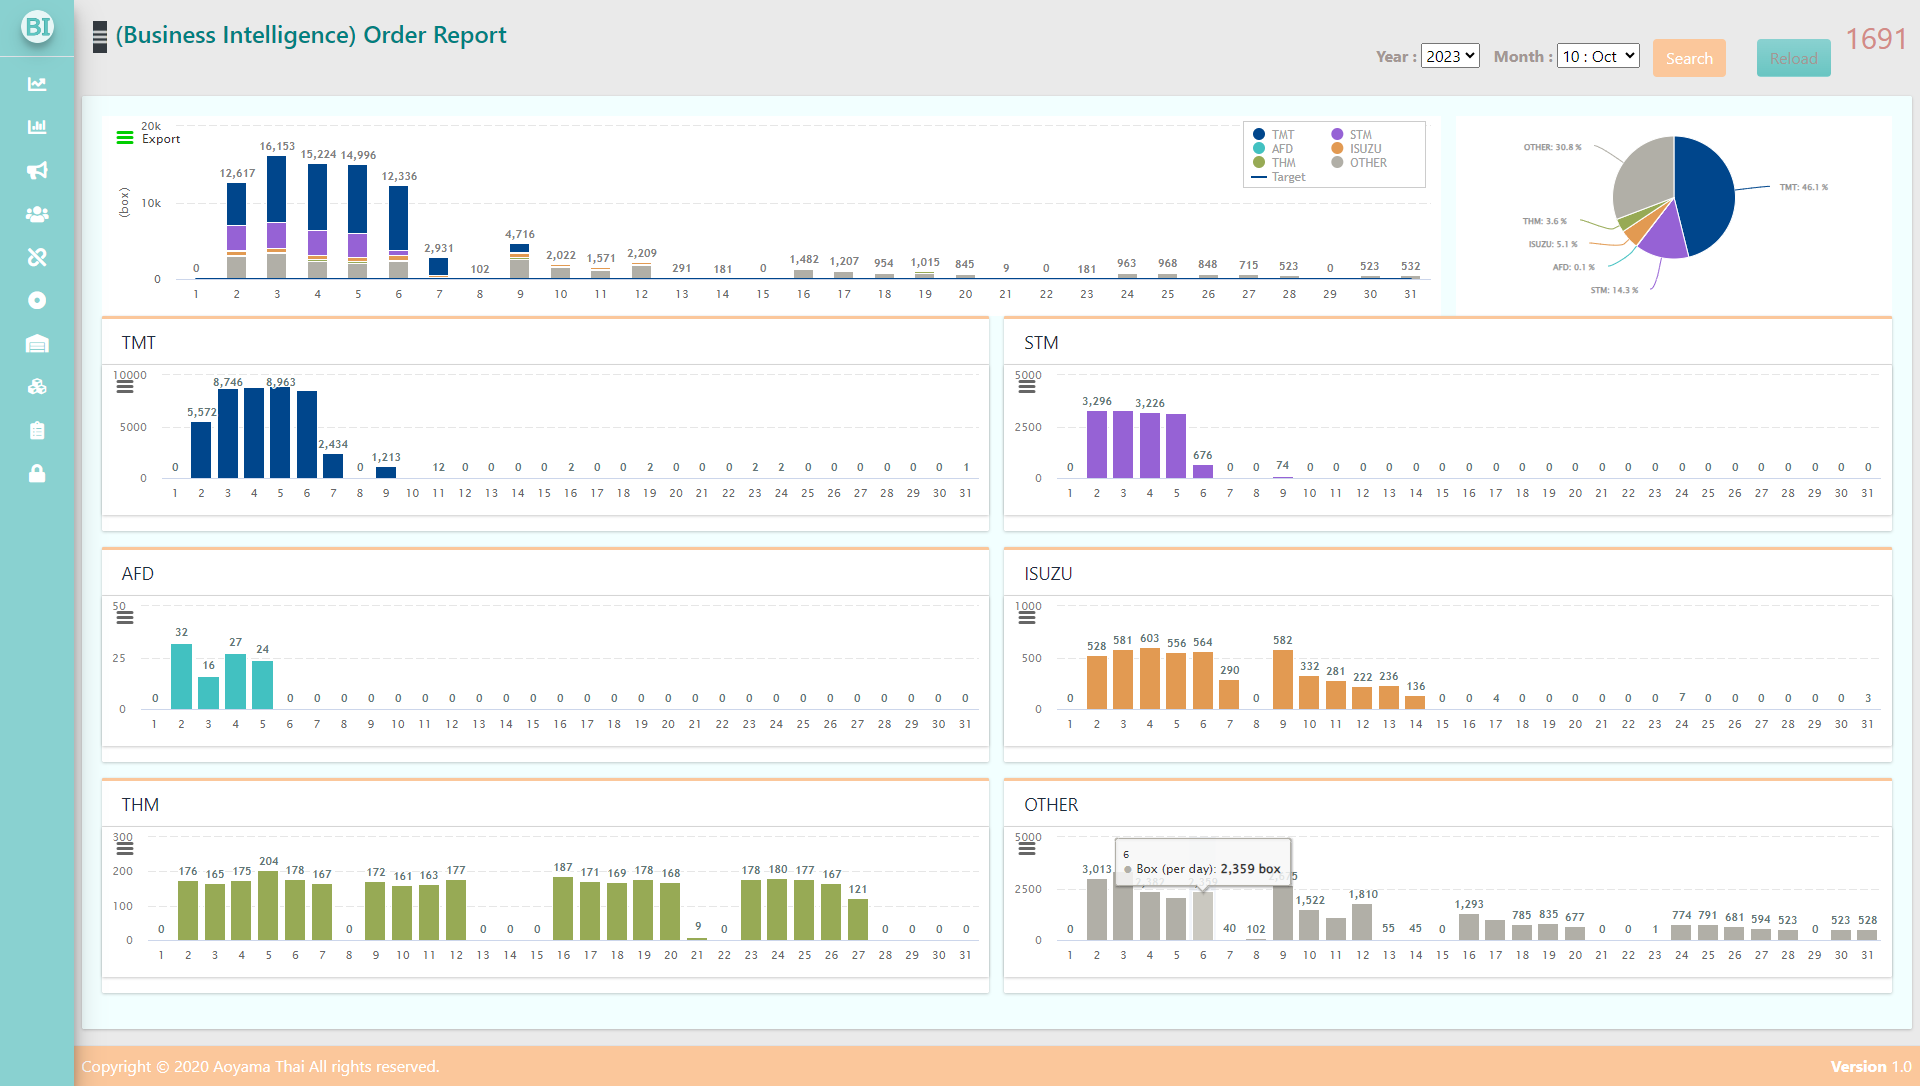The image size is (1920, 1086).
Task: Open the TMT chart context menu
Action: 125,387
